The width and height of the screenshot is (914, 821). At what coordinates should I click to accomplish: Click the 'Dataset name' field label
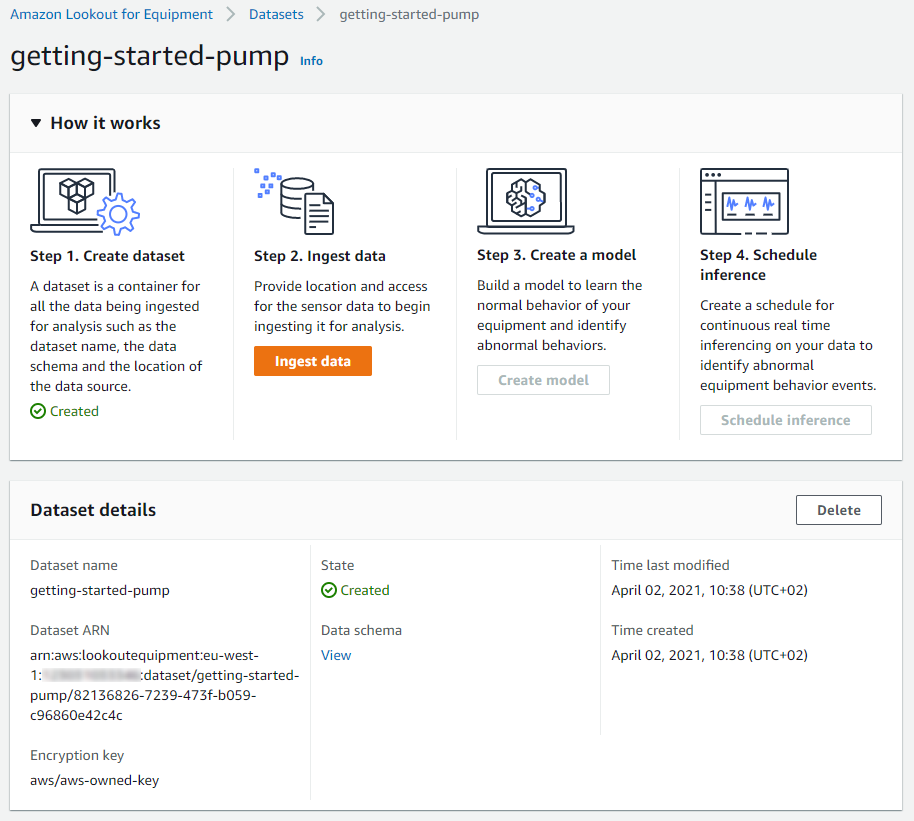point(74,566)
